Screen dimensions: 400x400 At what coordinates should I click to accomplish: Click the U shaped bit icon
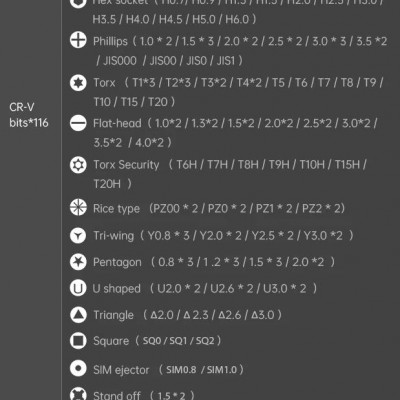(78, 288)
